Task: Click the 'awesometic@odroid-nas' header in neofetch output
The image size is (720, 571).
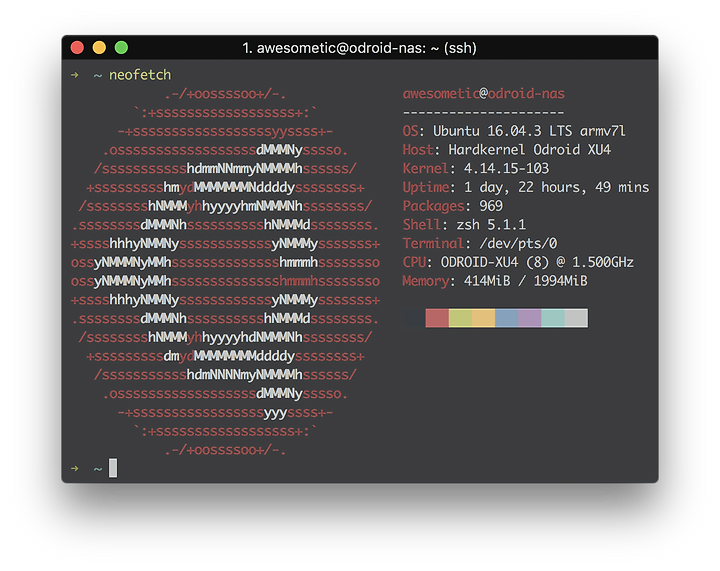Action: coord(484,94)
